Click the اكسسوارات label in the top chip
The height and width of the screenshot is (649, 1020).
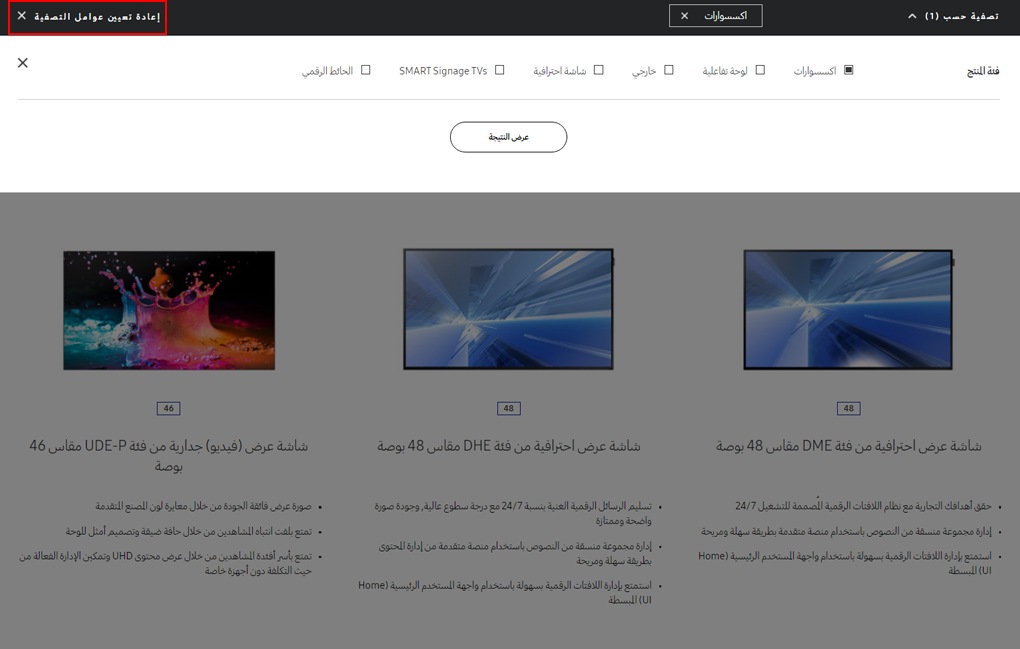pos(725,16)
